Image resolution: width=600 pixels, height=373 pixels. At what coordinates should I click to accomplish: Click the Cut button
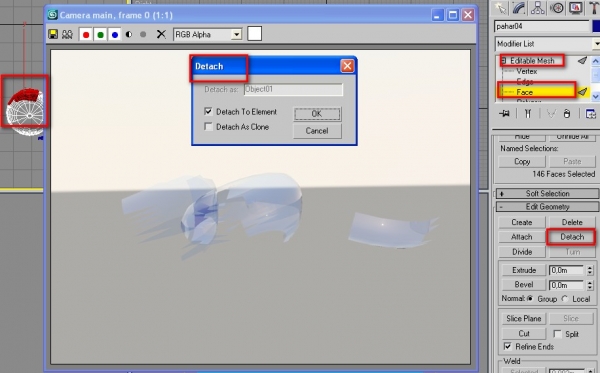[523, 334]
